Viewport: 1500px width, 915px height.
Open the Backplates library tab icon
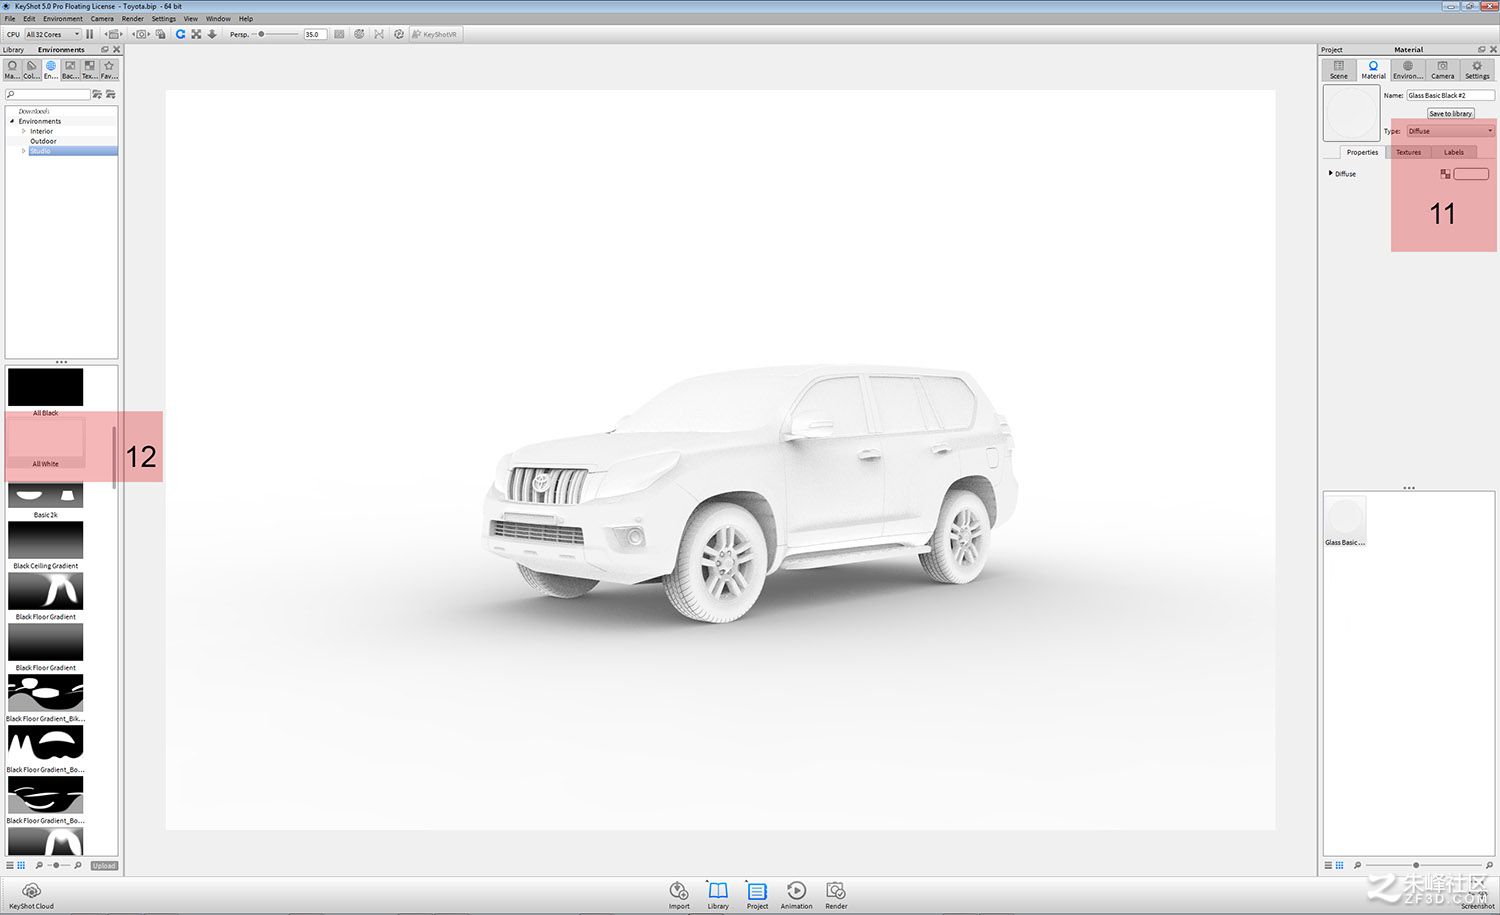70,70
